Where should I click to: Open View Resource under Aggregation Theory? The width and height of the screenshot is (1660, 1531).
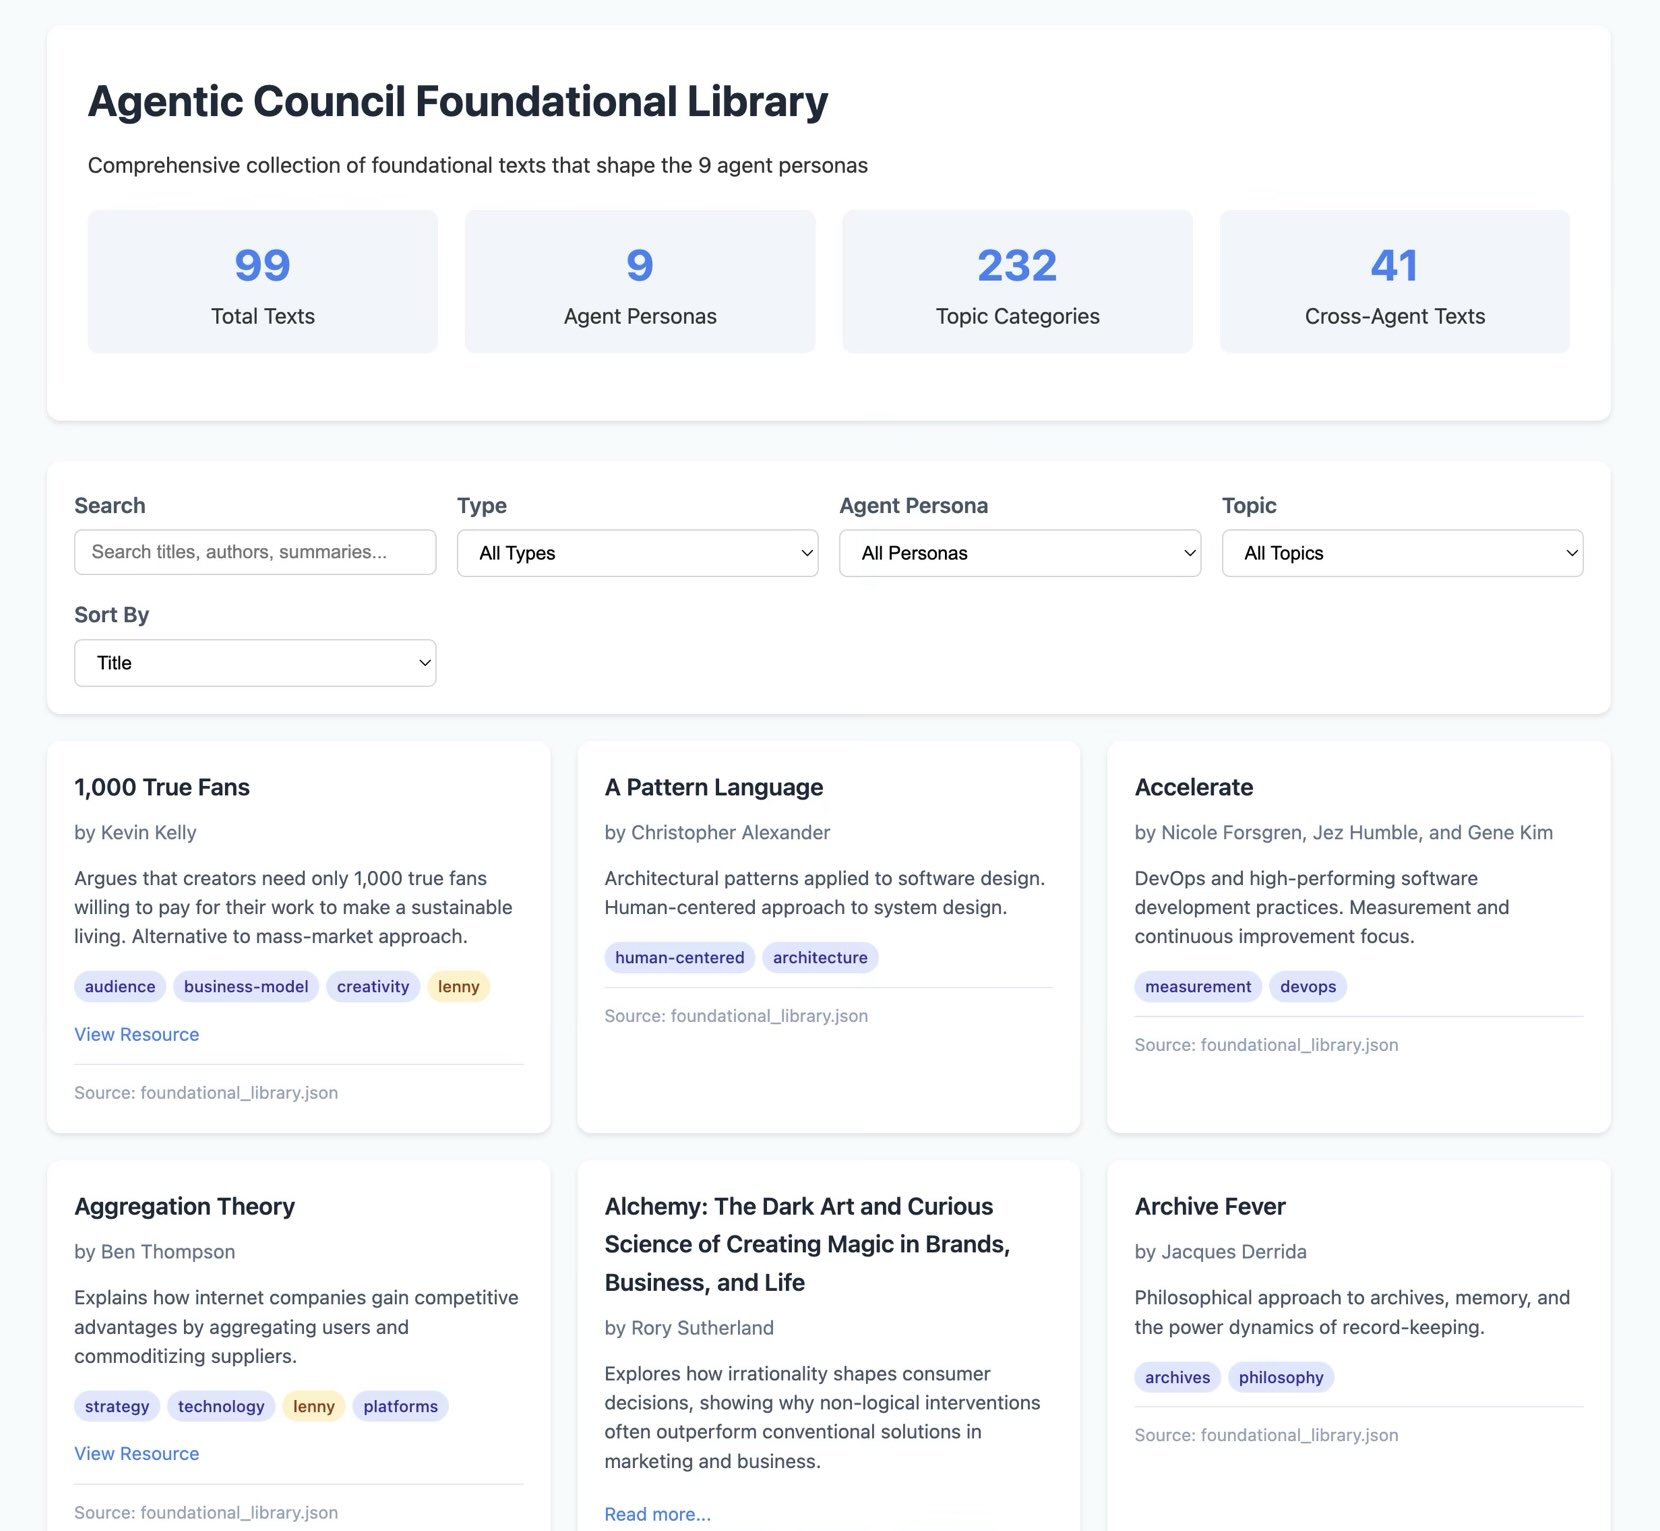(136, 1453)
